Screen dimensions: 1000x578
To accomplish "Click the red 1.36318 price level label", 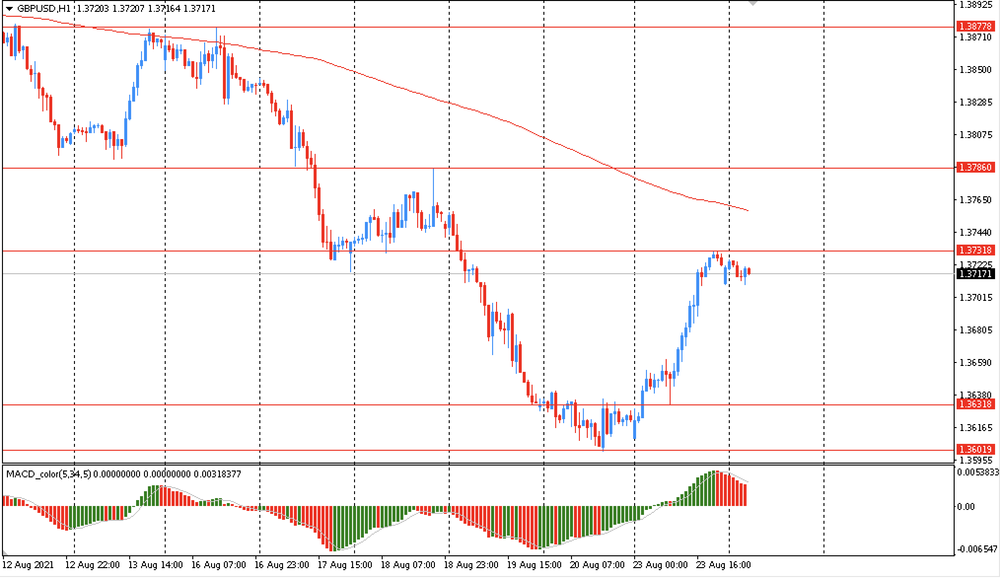I will (x=975, y=404).
